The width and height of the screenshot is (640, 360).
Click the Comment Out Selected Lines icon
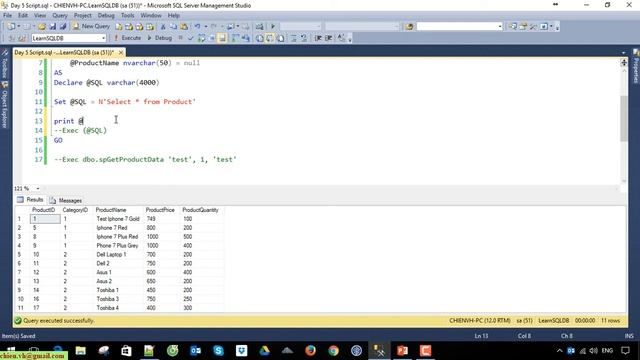point(293,38)
